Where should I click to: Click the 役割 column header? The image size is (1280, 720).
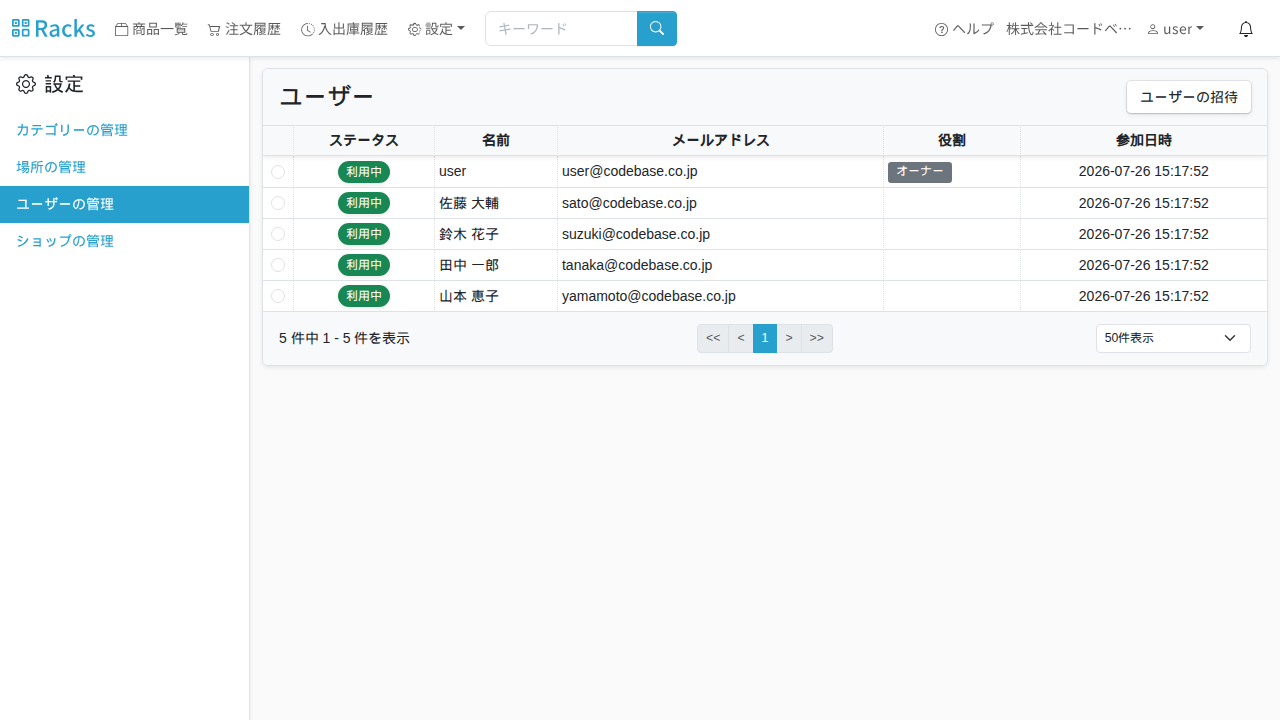(x=952, y=141)
